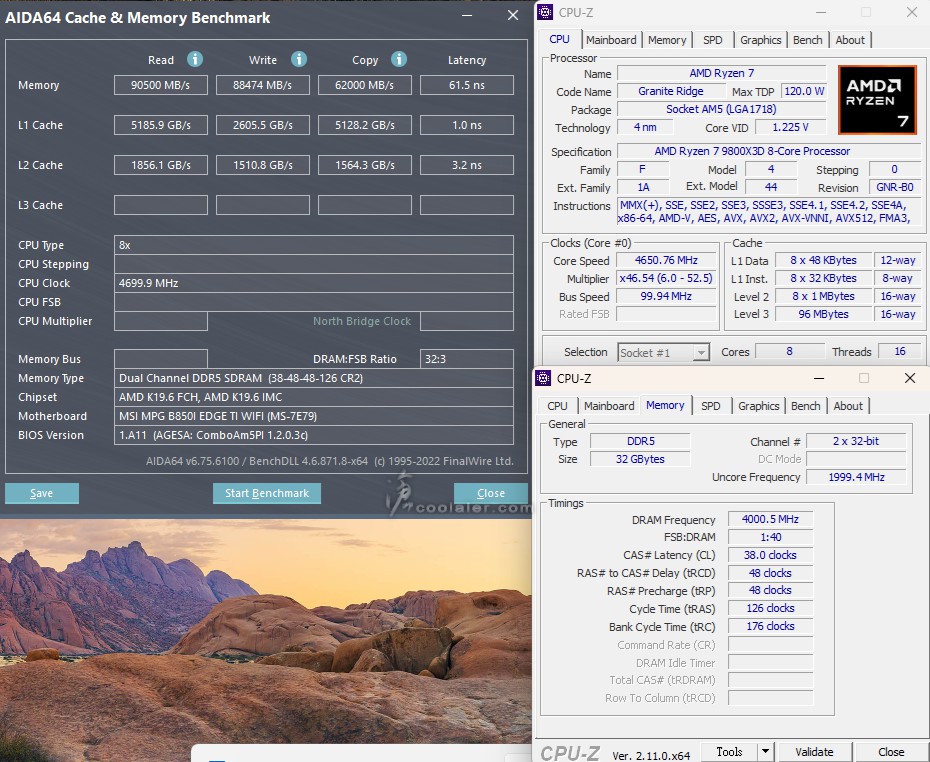
Task: Click the Close button at CPU-Z bottom
Action: (x=891, y=752)
